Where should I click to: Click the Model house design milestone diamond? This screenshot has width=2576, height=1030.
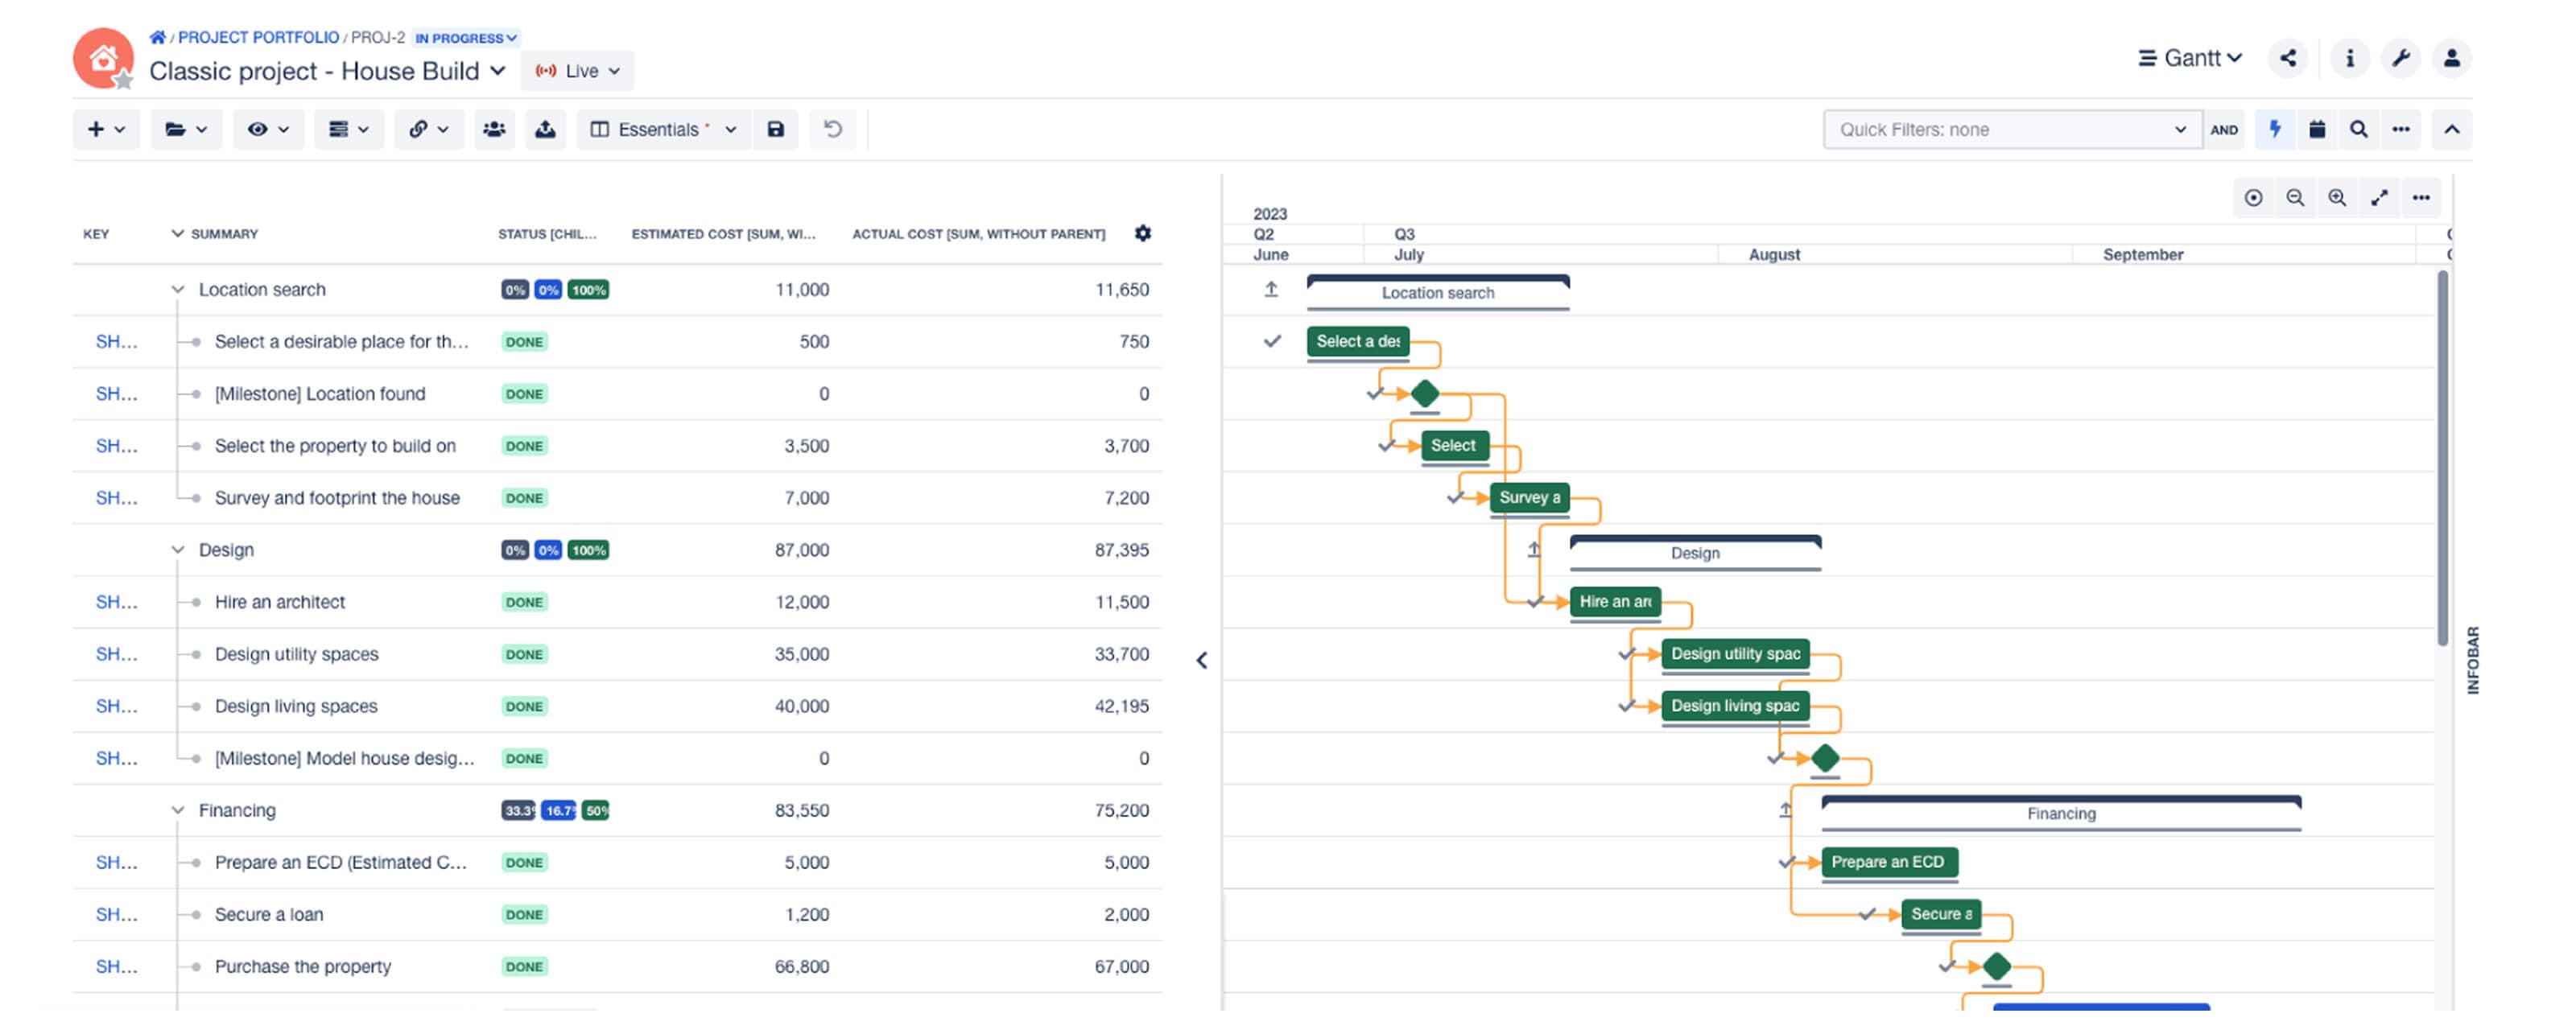tap(1825, 758)
